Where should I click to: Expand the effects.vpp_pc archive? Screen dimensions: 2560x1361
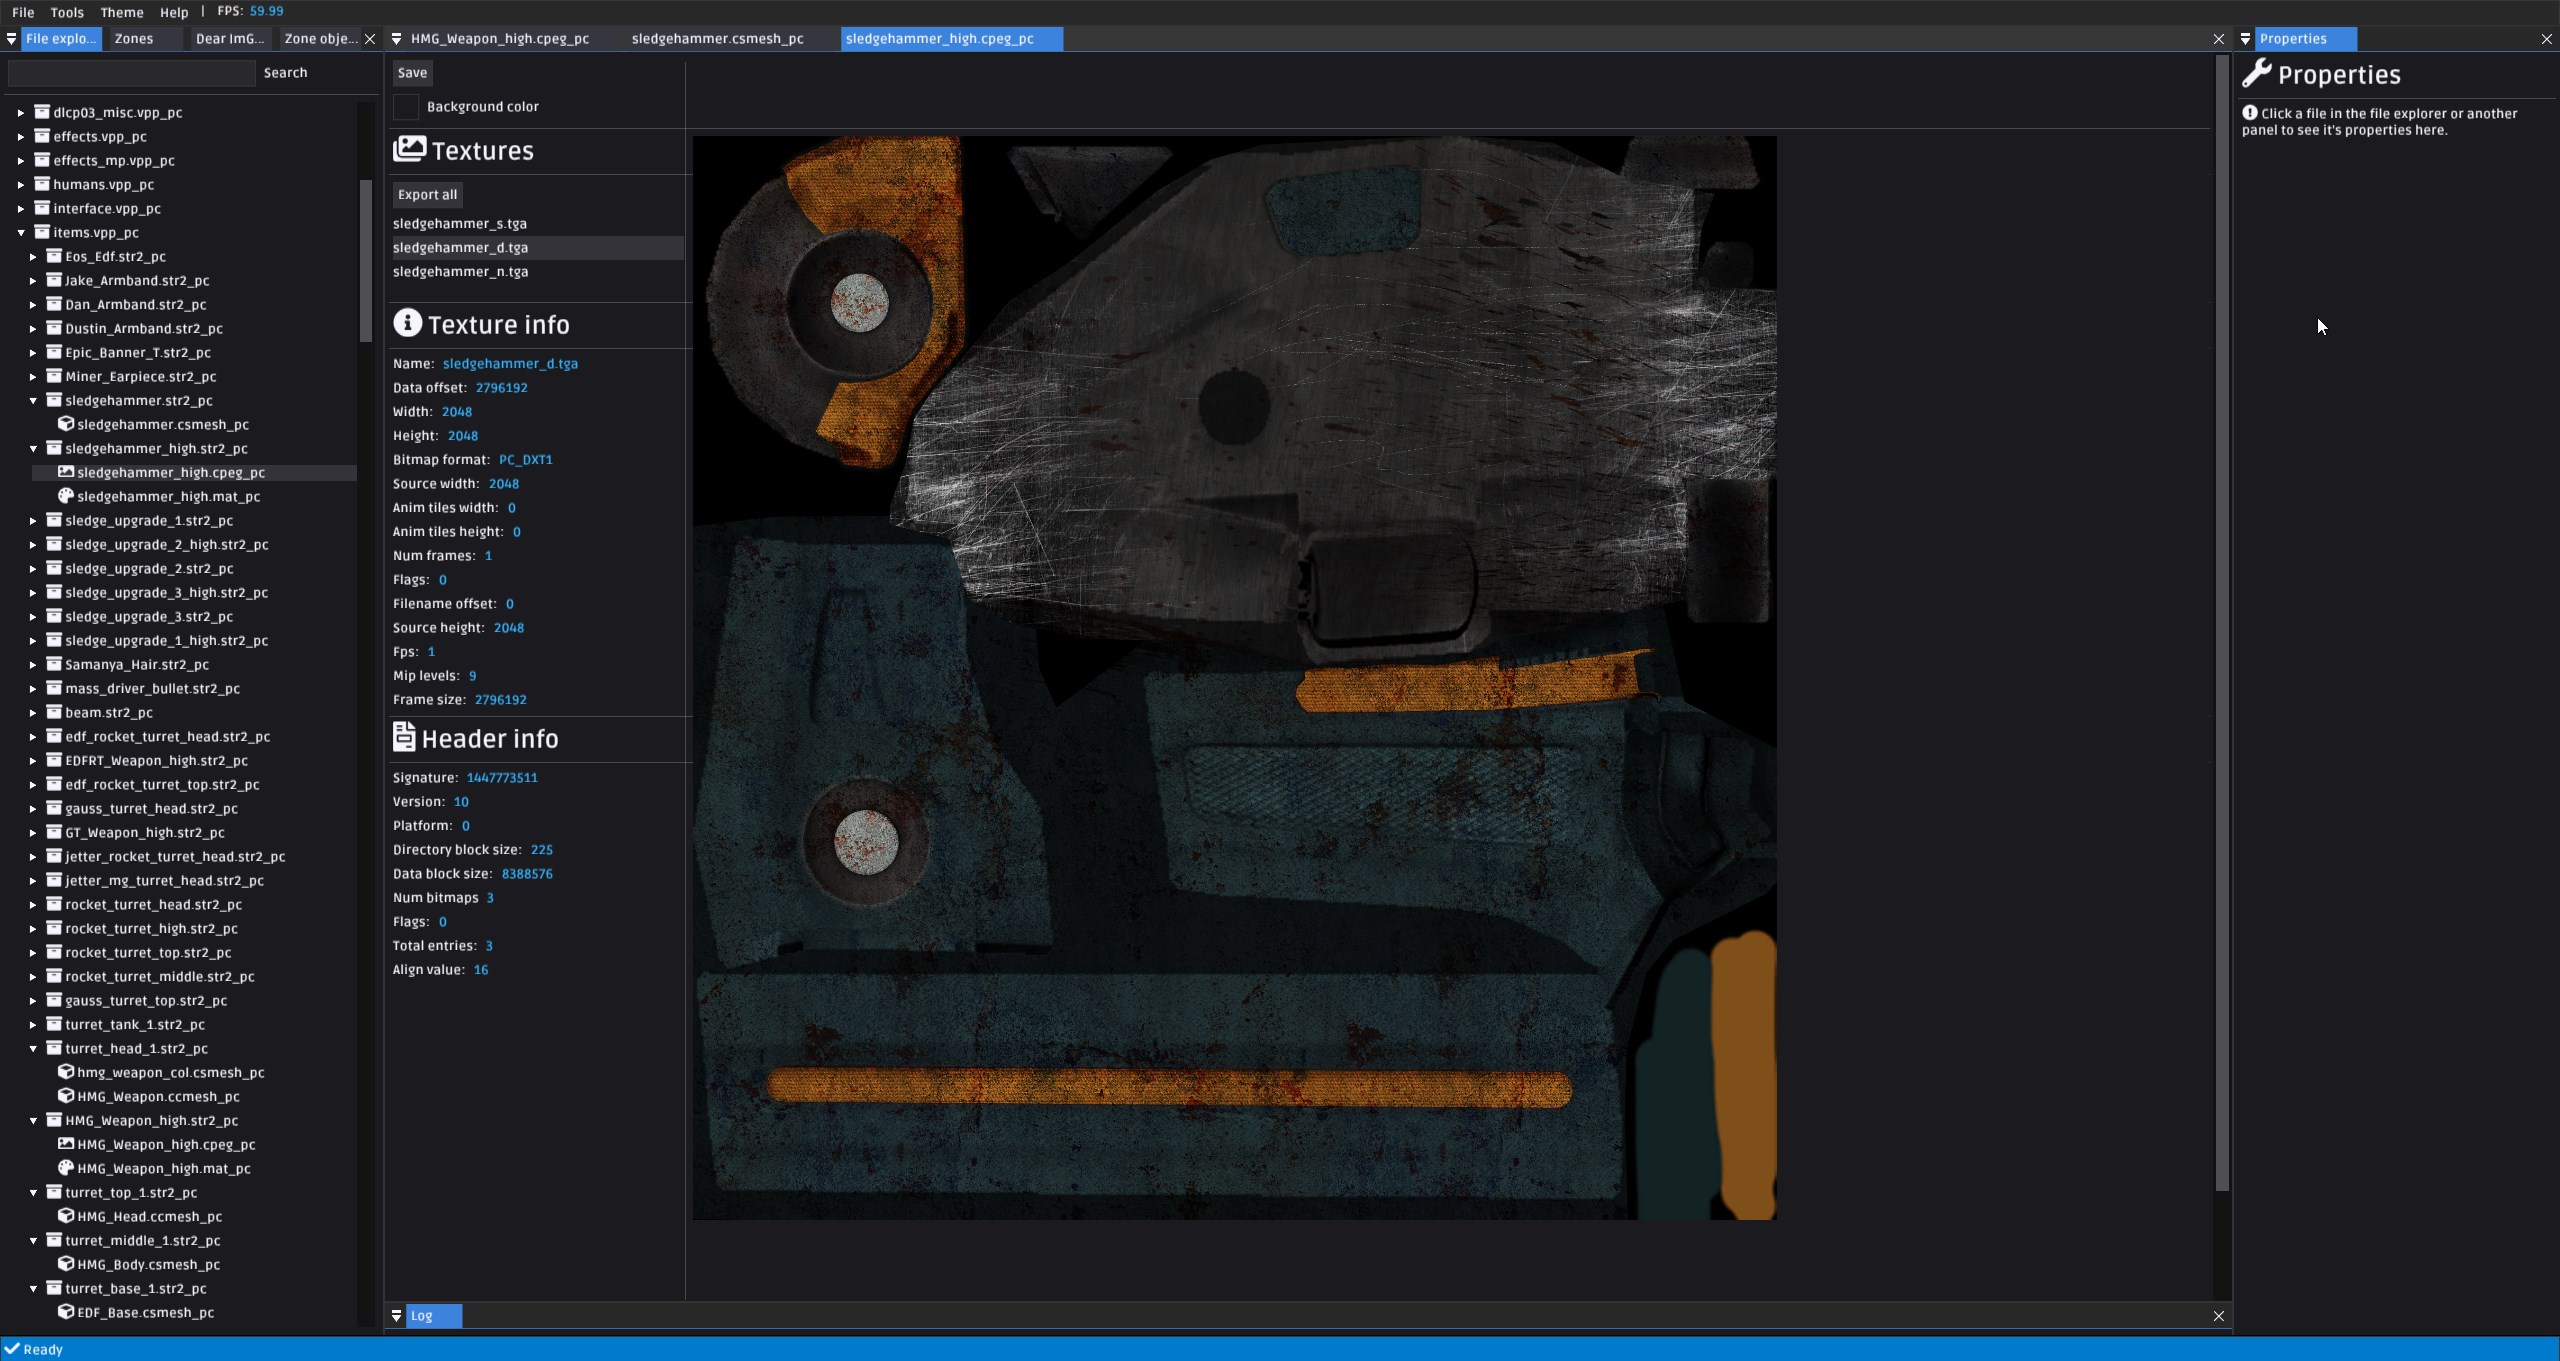coord(21,137)
